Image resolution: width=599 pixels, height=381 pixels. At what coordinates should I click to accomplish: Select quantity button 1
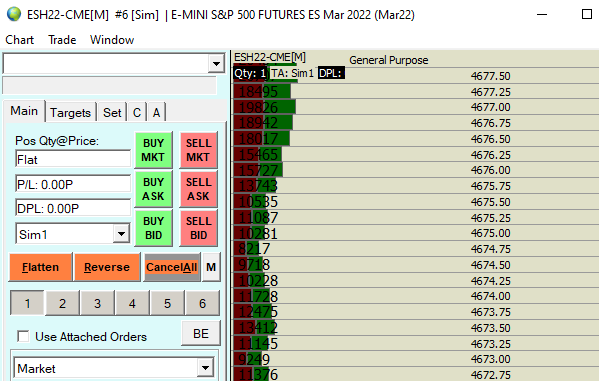(x=27, y=303)
